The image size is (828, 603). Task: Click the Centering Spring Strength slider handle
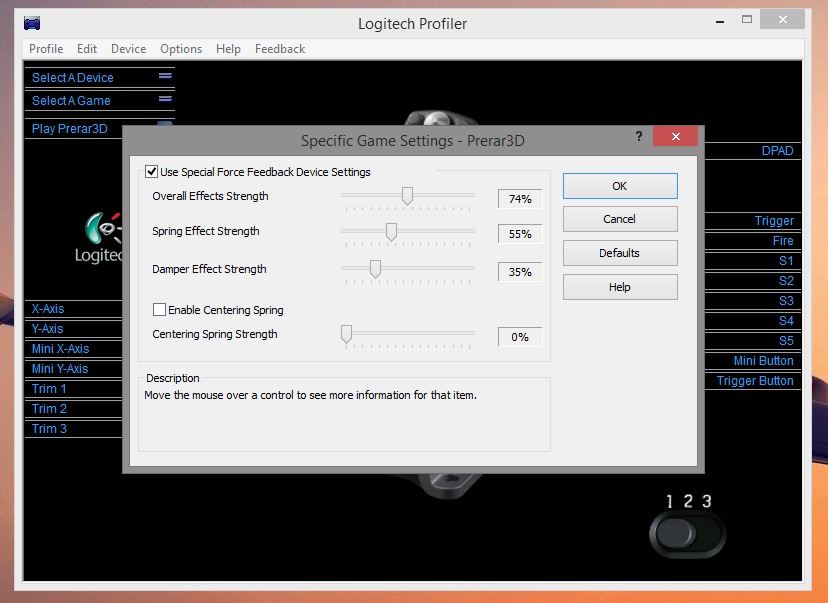pyautogui.click(x=346, y=334)
